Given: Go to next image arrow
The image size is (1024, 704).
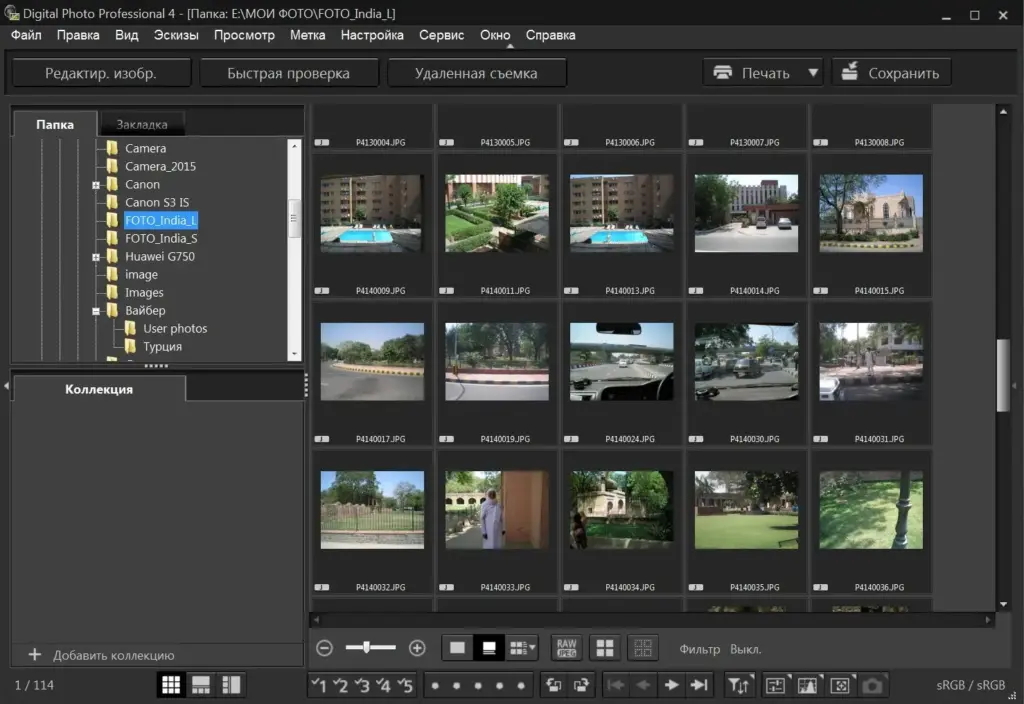Looking at the screenshot, I should click(x=671, y=685).
